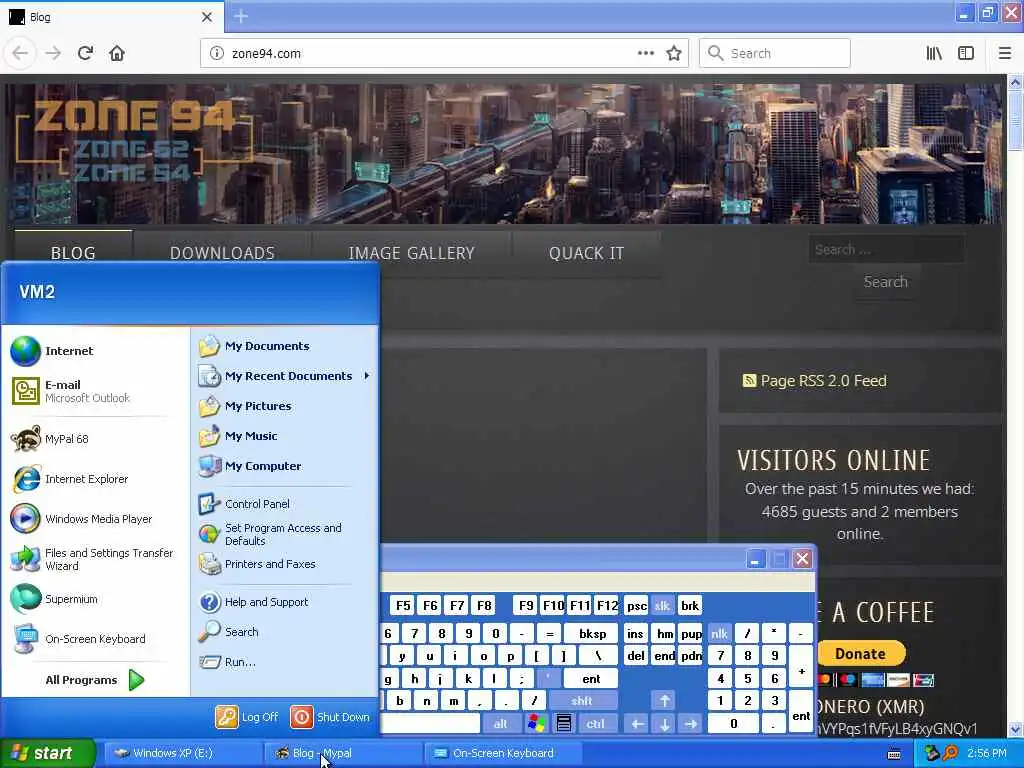Screen dimensions: 1024x768
Task: Open the Run... dialog
Action: pyautogui.click(x=285, y=662)
